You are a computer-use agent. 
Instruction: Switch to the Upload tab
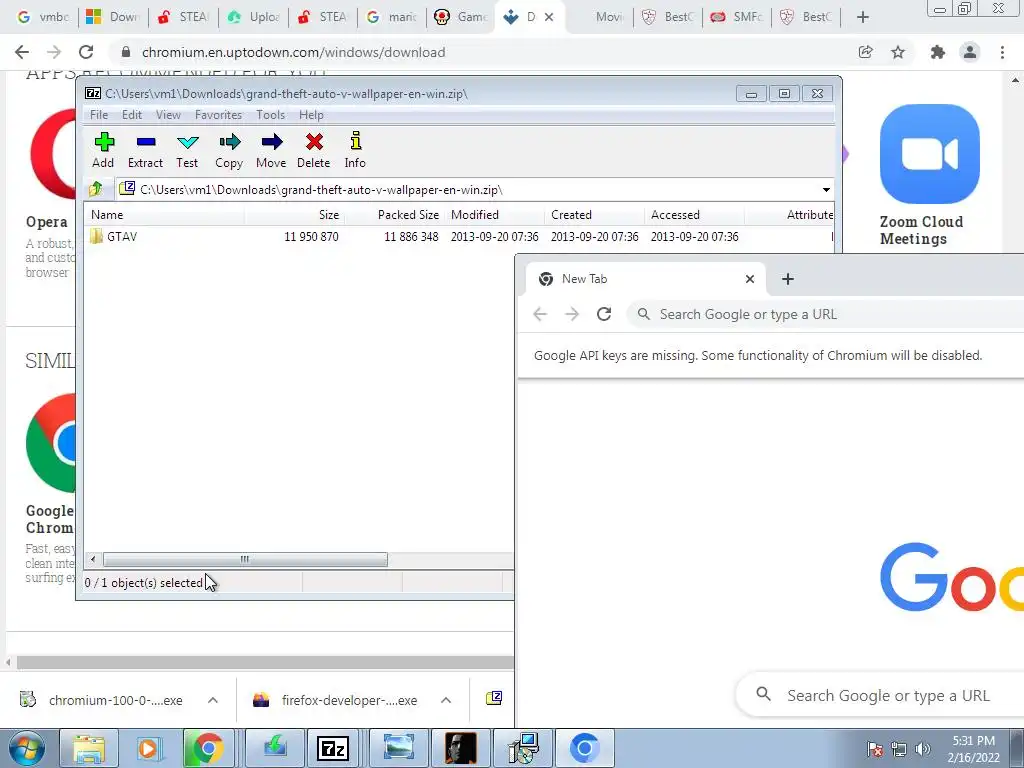point(253,17)
